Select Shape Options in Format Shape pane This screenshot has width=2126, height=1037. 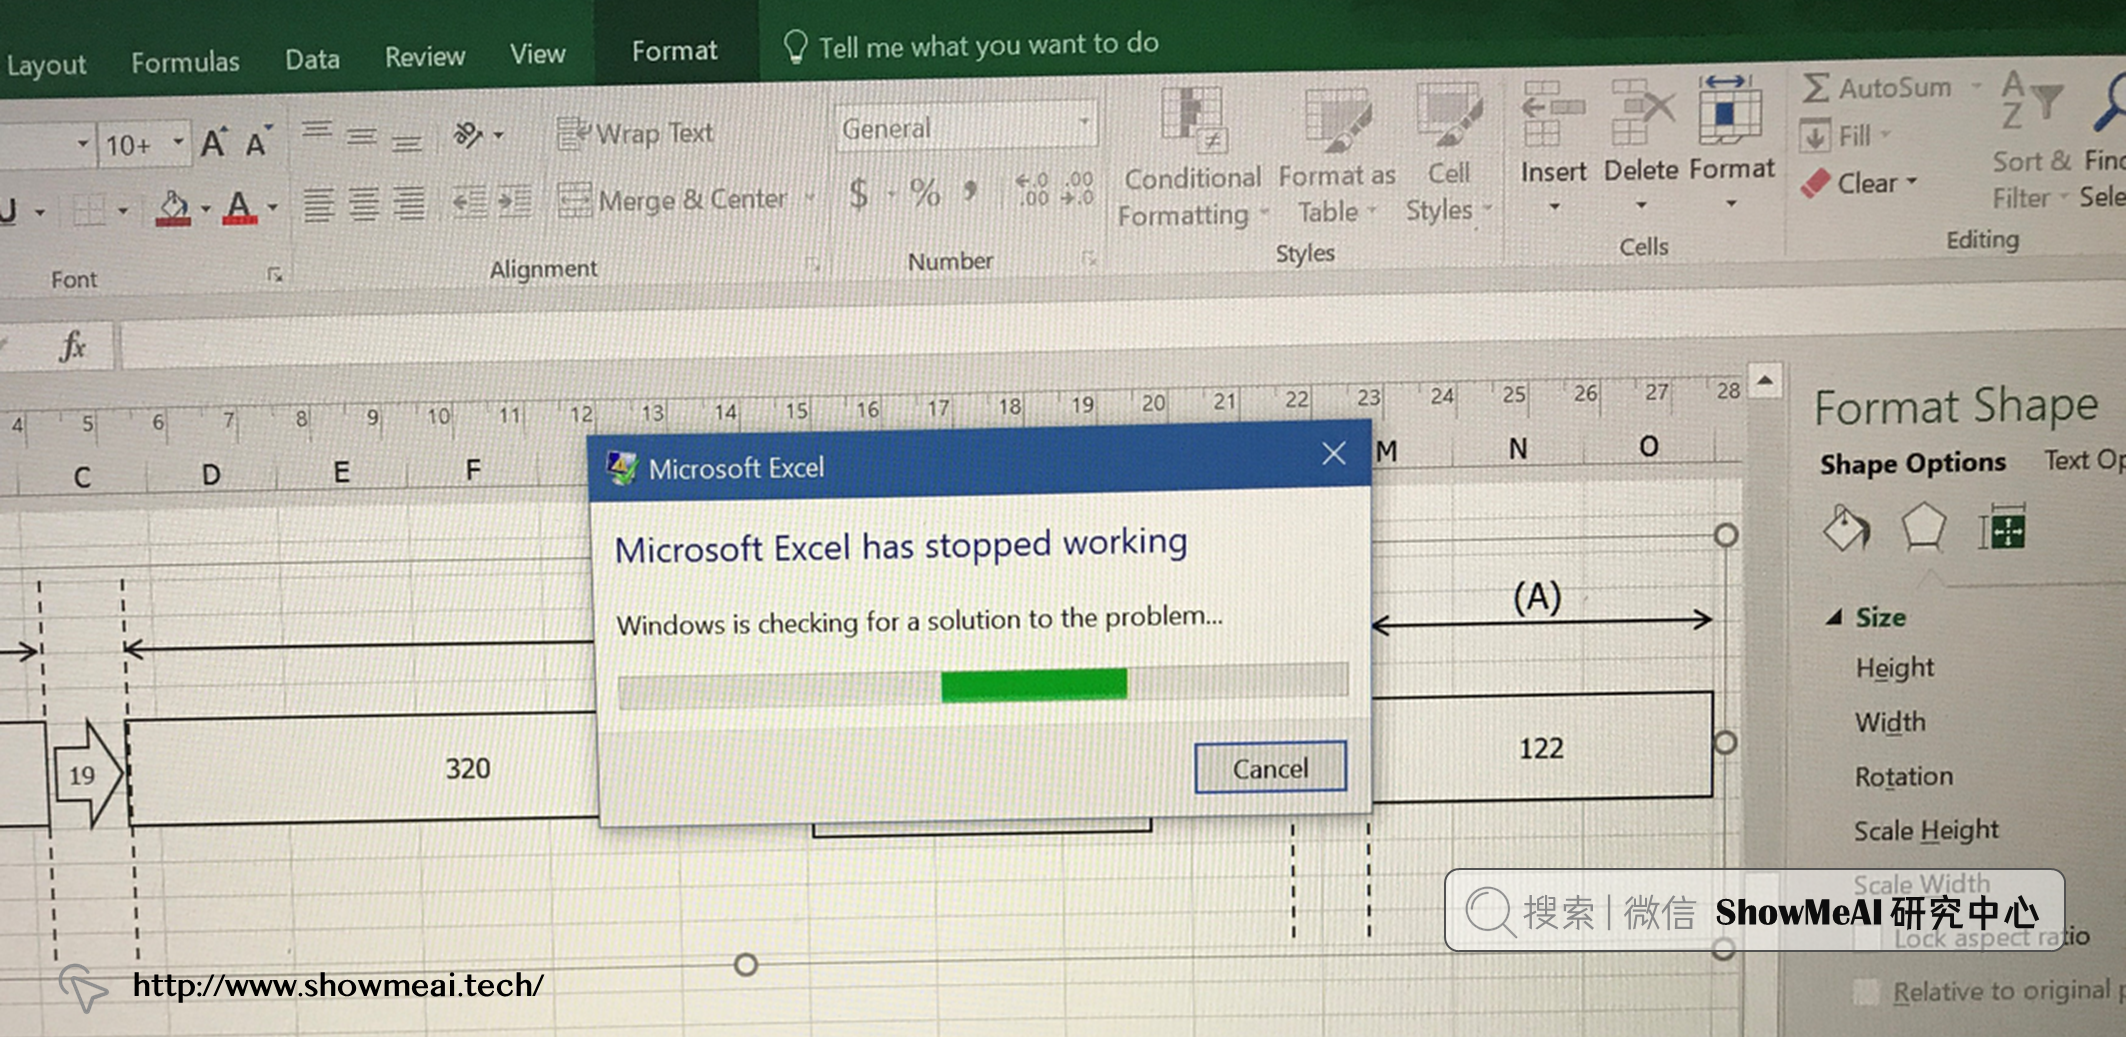click(1912, 463)
